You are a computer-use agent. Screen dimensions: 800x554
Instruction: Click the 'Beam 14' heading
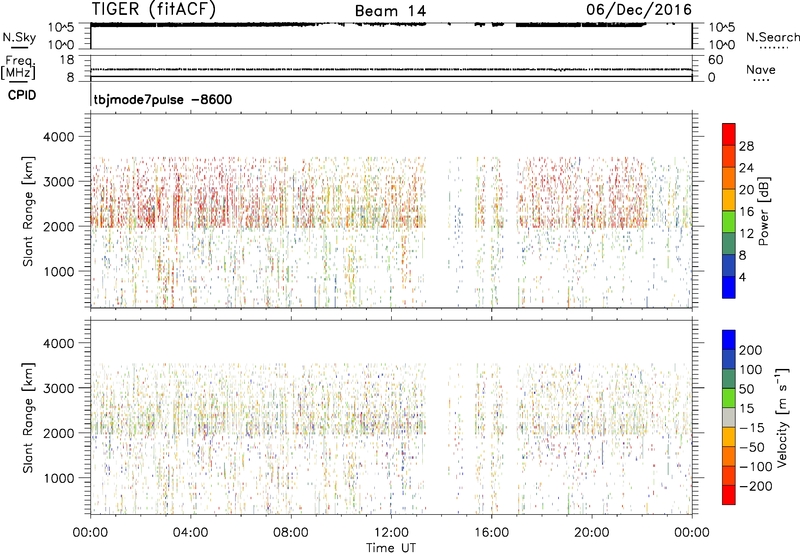[390, 11]
